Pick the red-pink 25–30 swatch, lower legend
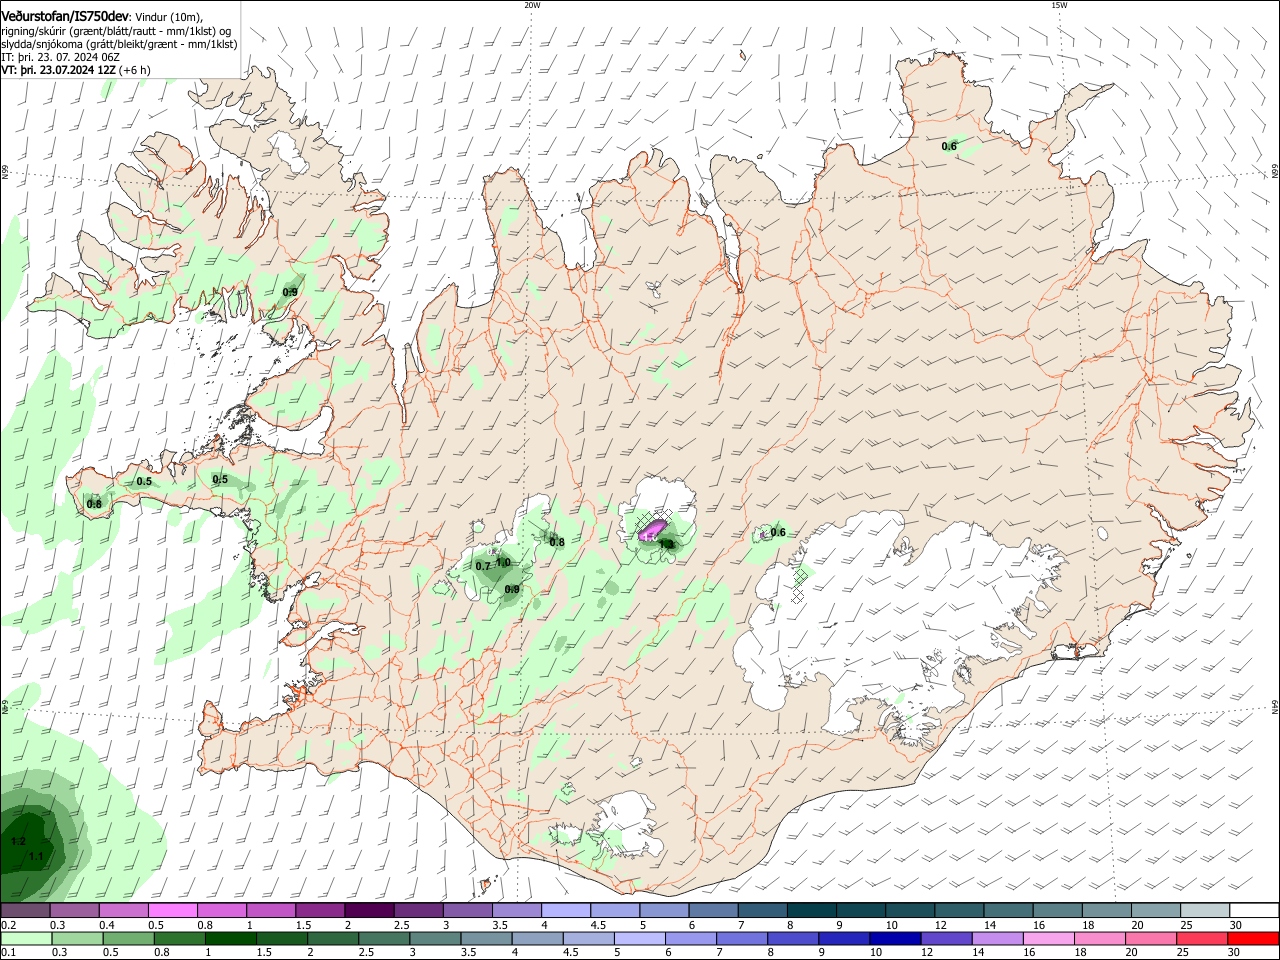This screenshot has width=1280, height=960. [1203, 938]
